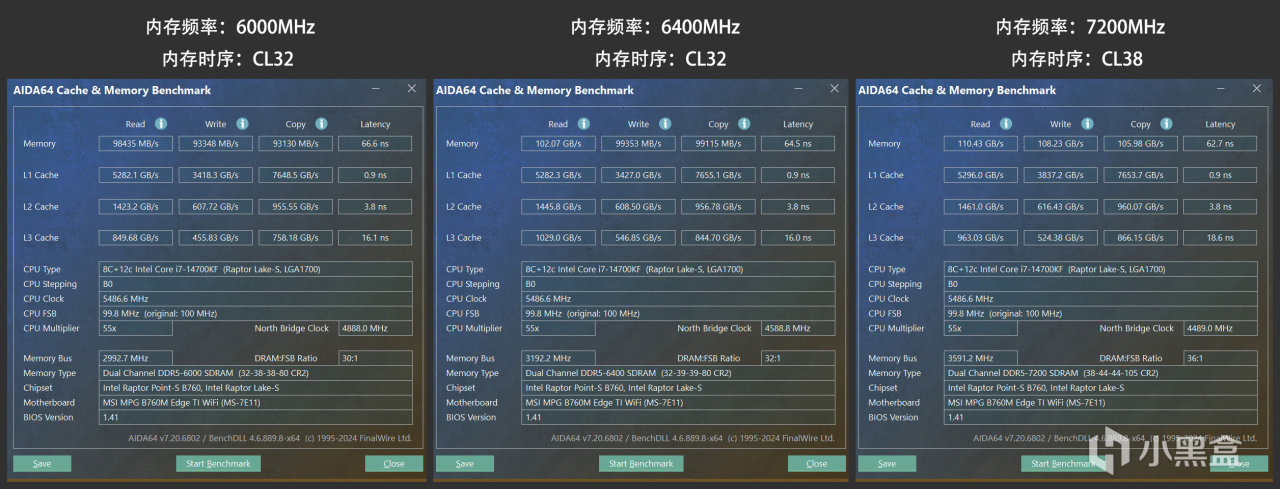Select memory read value 98435 MB/s
The height and width of the screenshot is (489, 1280).
136,143
